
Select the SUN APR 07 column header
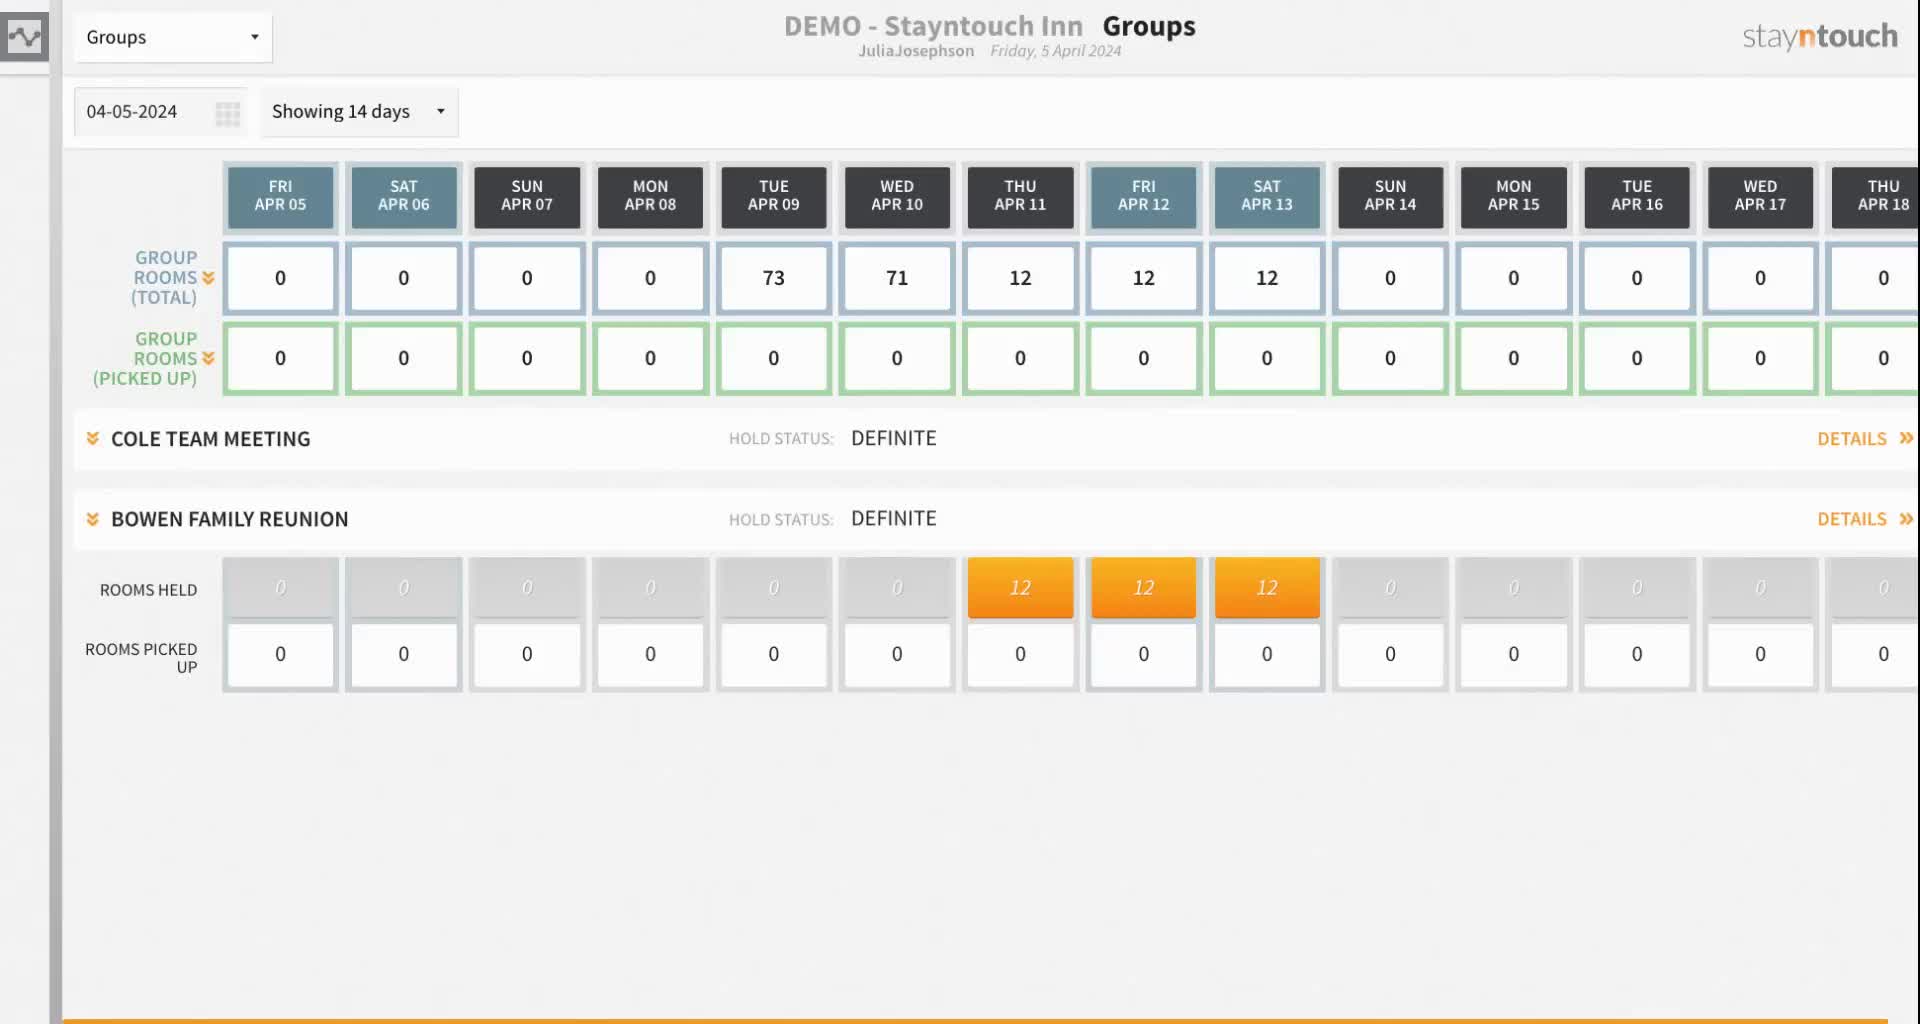[527, 196]
